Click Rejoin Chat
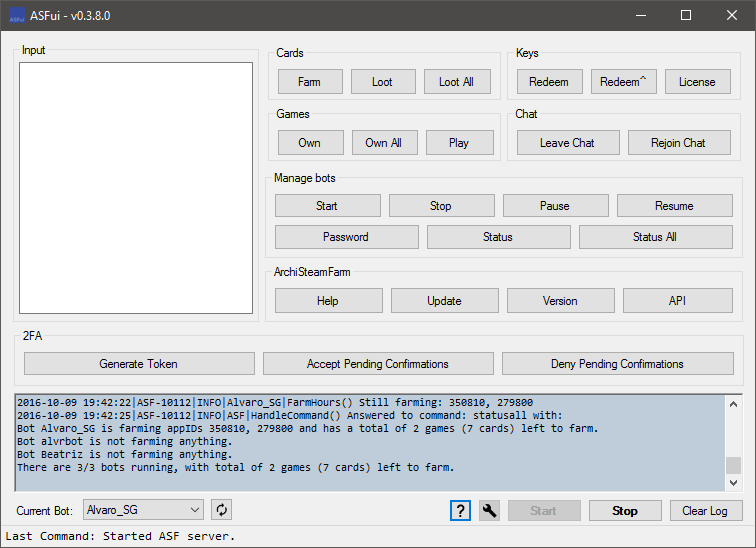The width and height of the screenshot is (756, 548). pyautogui.click(x=679, y=143)
